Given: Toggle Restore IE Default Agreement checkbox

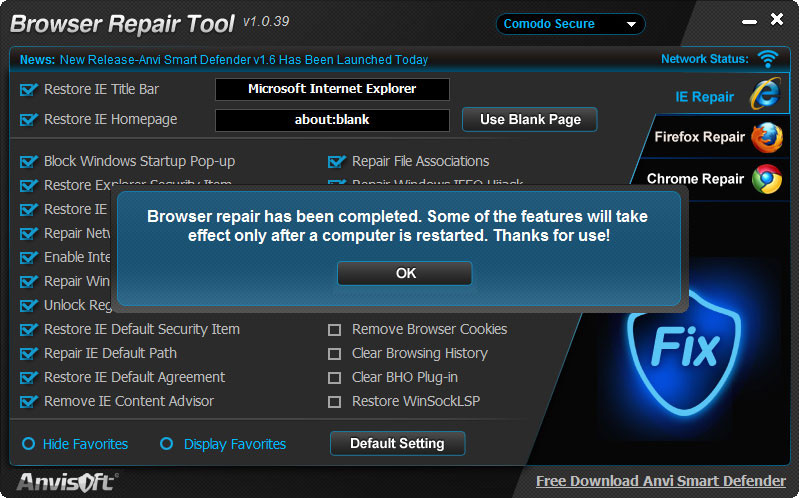Looking at the screenshot, I should tap(29, 377).
